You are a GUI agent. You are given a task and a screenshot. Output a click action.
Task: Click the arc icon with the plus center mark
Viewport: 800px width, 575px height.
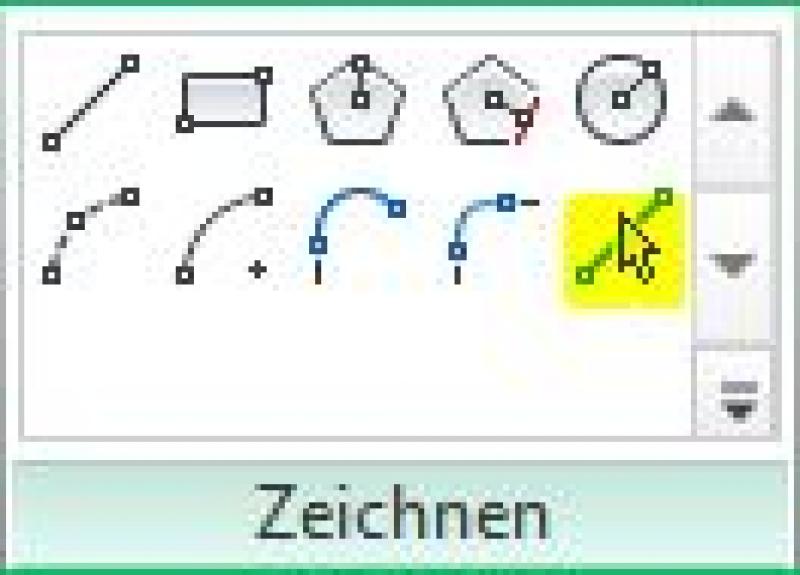224,236
